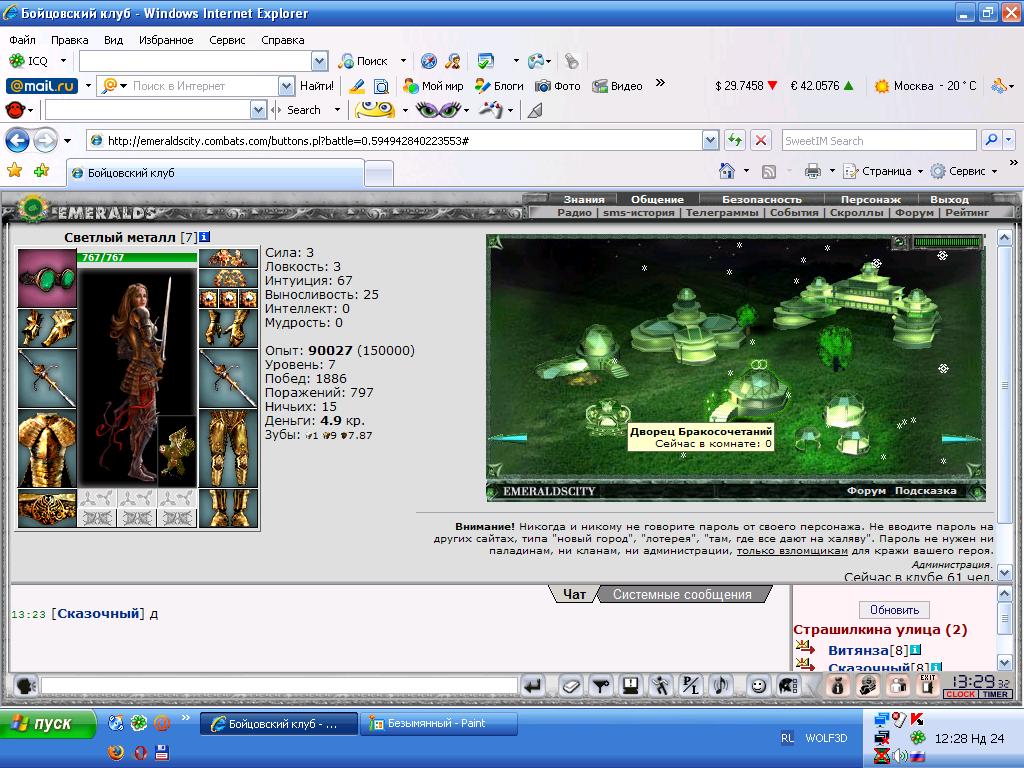Click the helmet icon in chat bar
This screenshot has height=768, width=1024.
(788, 686)
